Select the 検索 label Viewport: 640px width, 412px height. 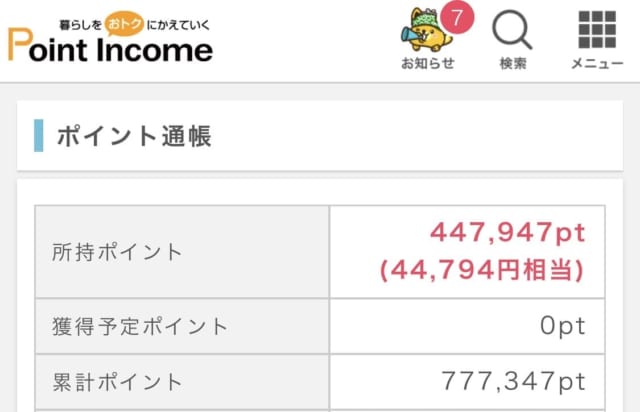click(x=512, y=64)
